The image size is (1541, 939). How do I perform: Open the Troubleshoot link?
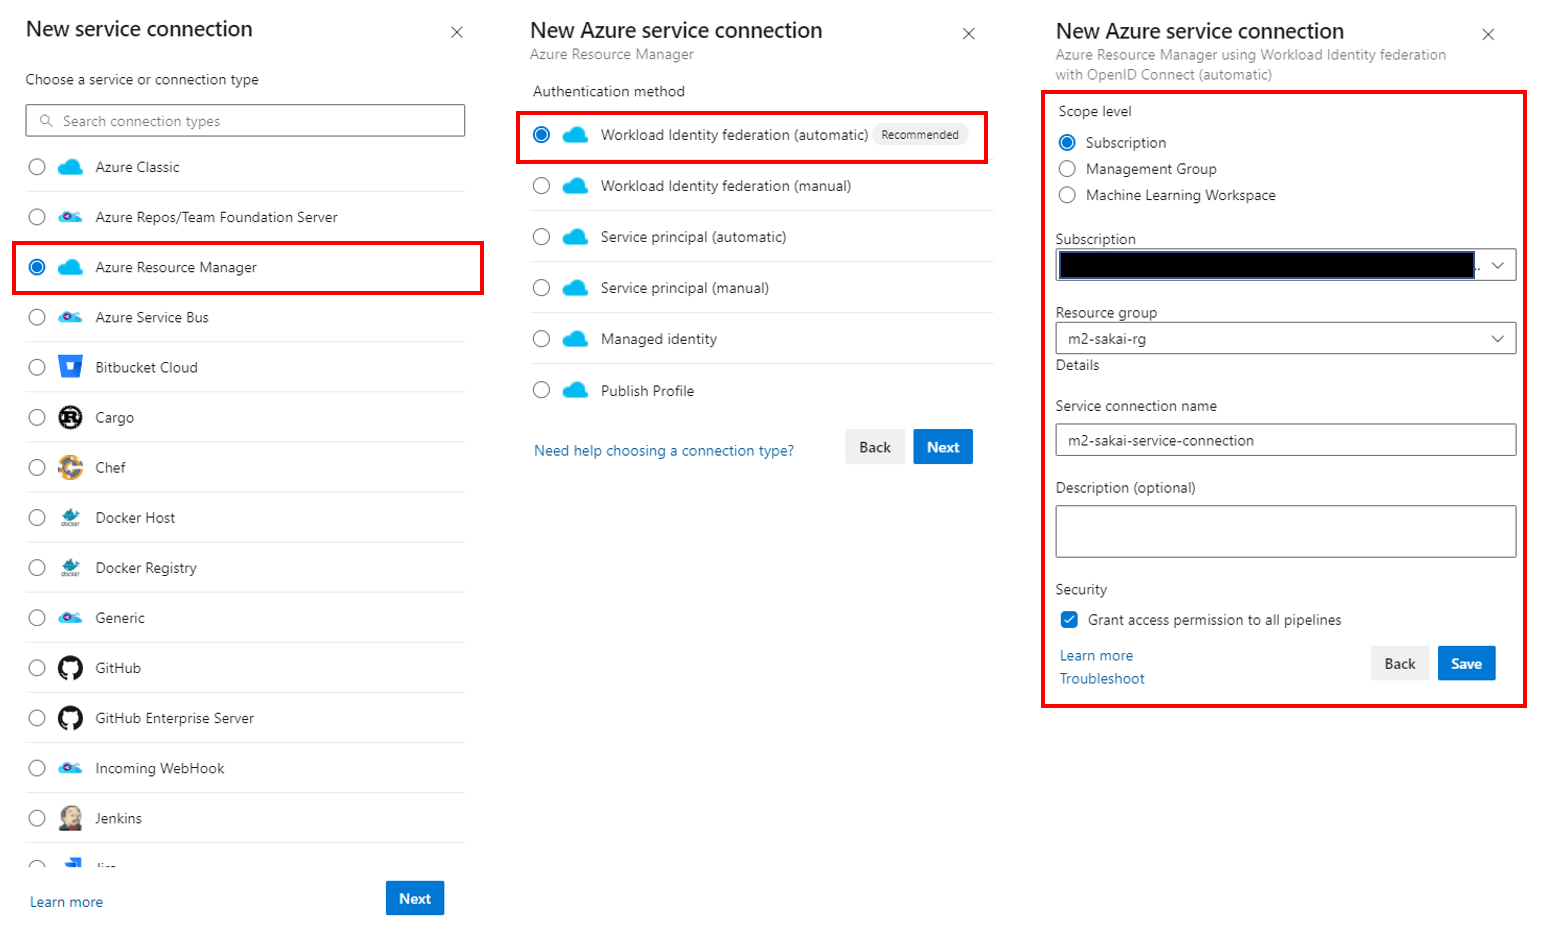tap(1102, 679)
